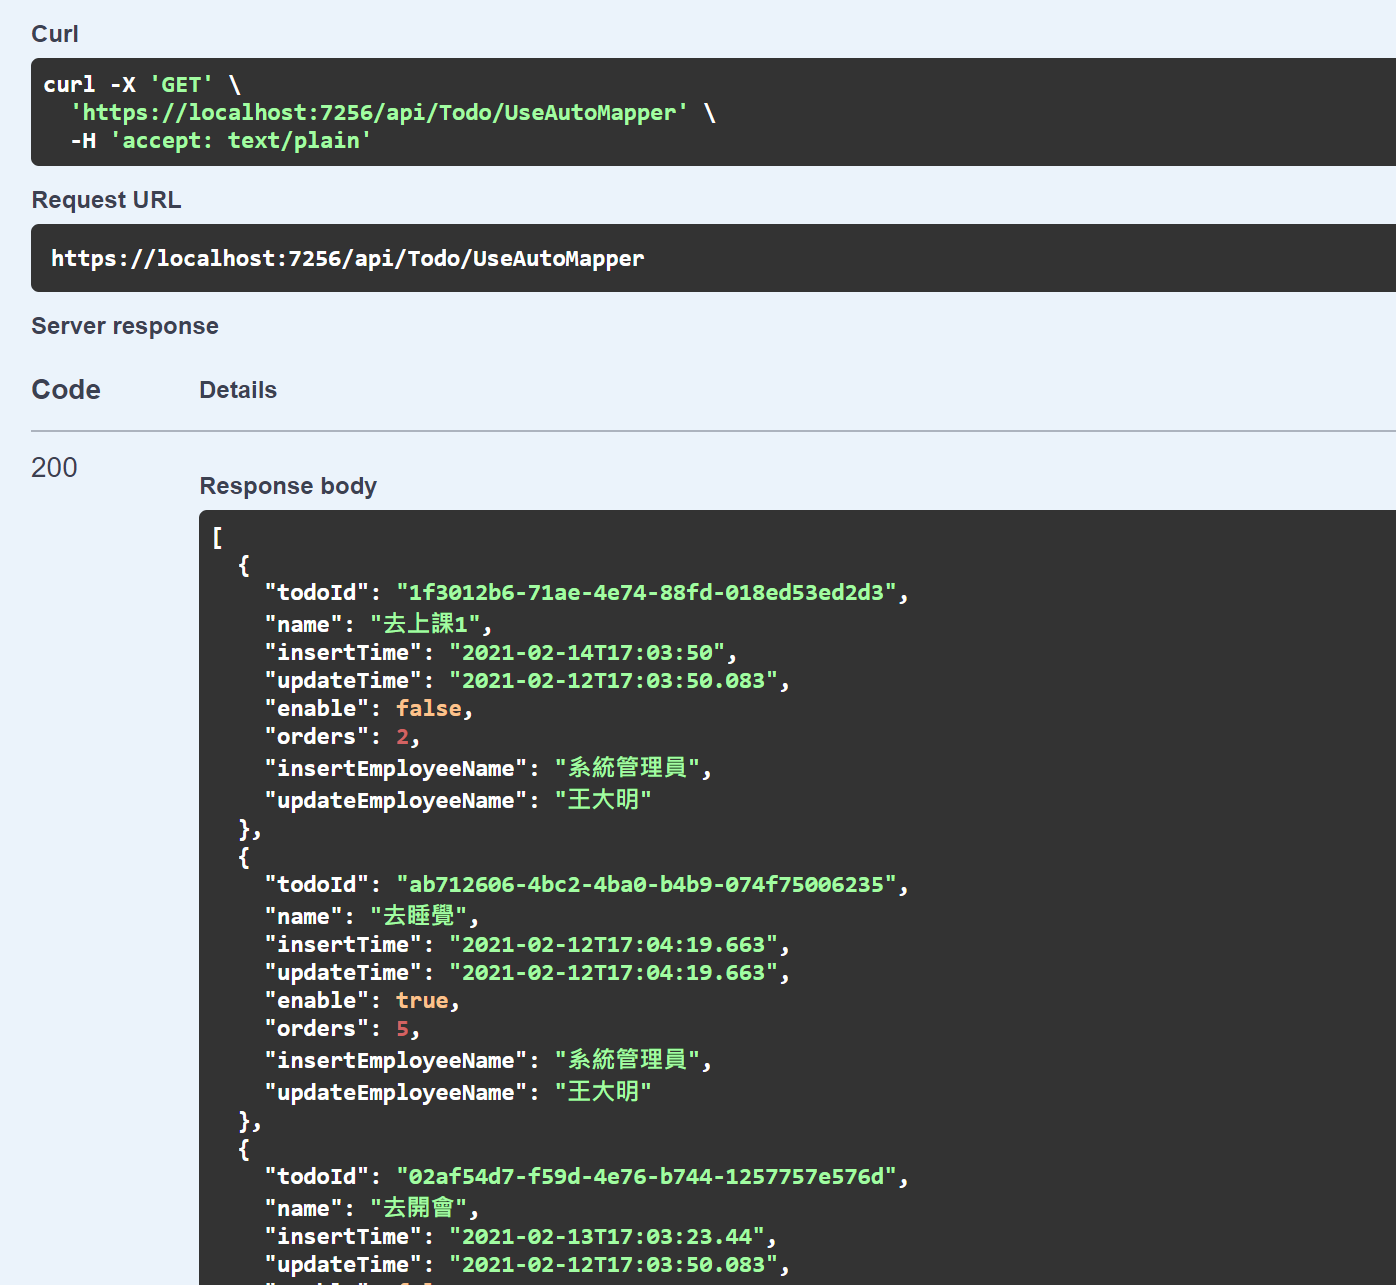1396x1285 pixels.
Task: Click the name value 去上課1
Action: coord(425,624)
